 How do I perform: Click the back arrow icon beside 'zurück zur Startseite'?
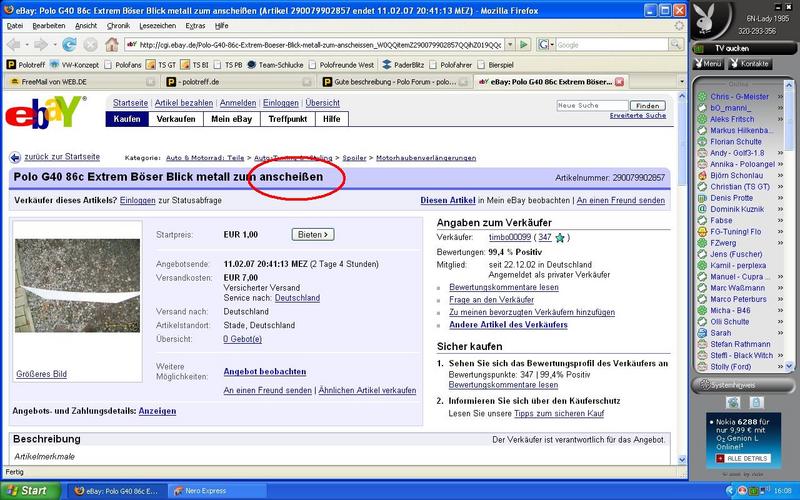tap(15, 157)
